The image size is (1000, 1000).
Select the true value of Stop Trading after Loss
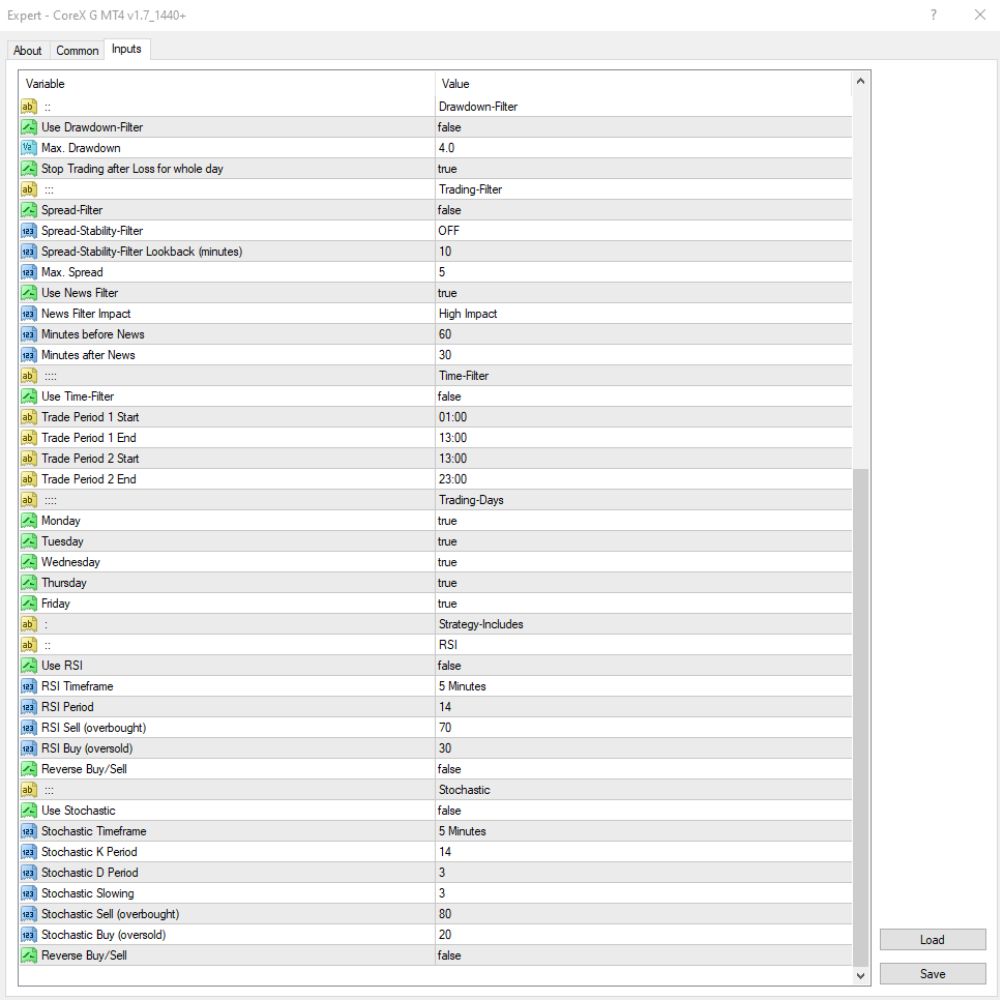pos(447,168)
